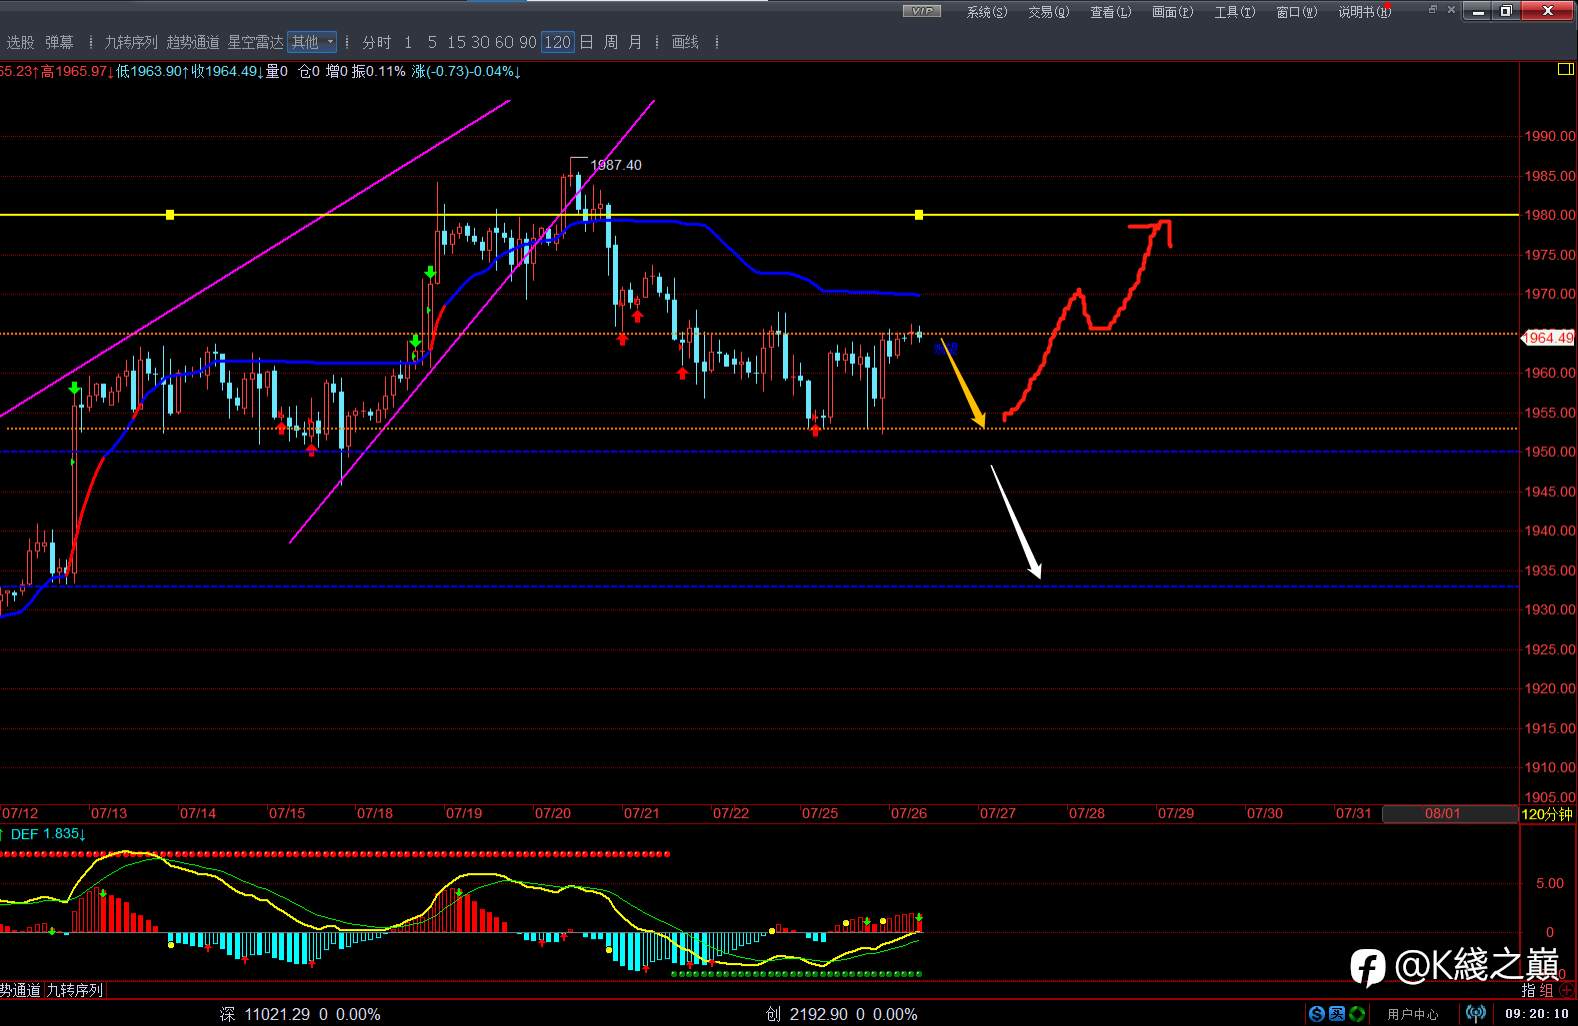Open the 窗口(W) menu
The image size is (1578, 1026).
tap(1296, 12)
